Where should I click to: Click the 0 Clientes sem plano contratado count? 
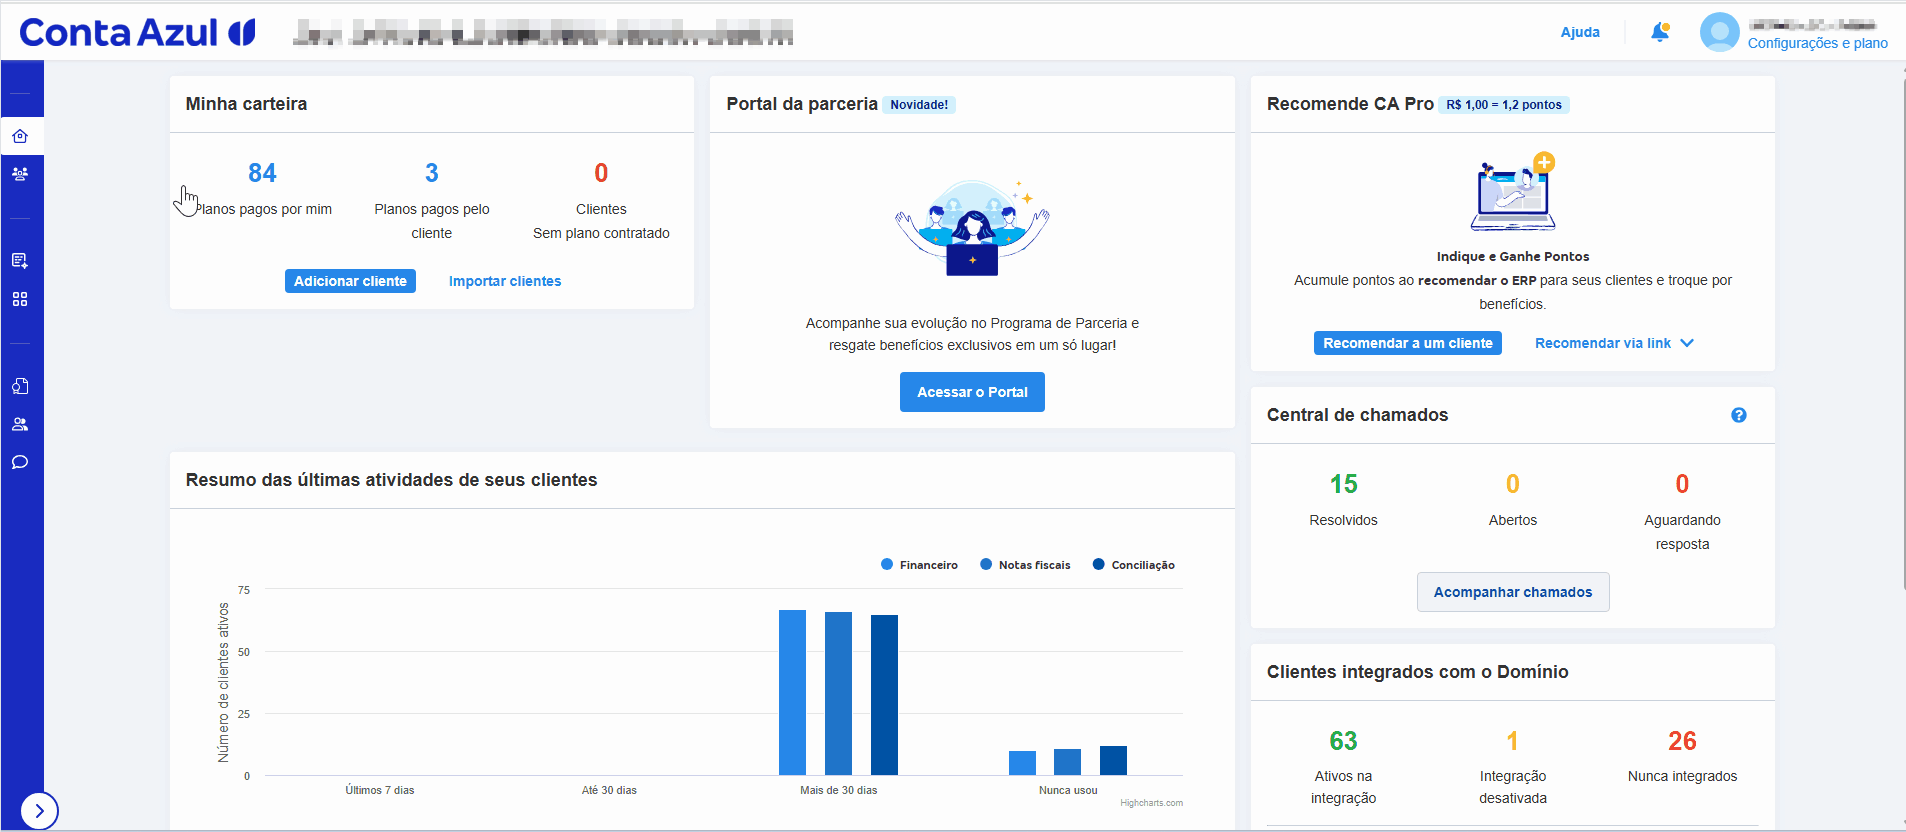click(601, 173)
